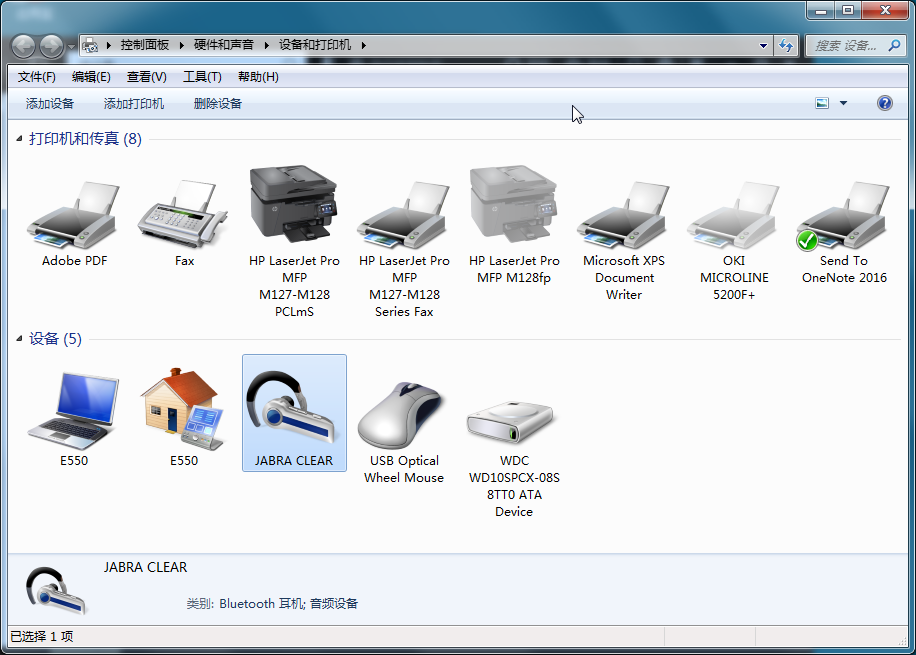Select Send To OneNote 2016 printer
The width and height of the screenshot is (916, 655).
coord(844,215)
